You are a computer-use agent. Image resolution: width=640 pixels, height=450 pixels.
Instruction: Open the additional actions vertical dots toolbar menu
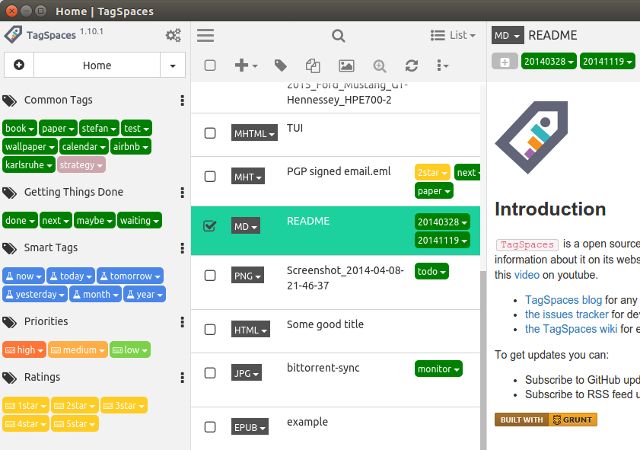[442, 65]
